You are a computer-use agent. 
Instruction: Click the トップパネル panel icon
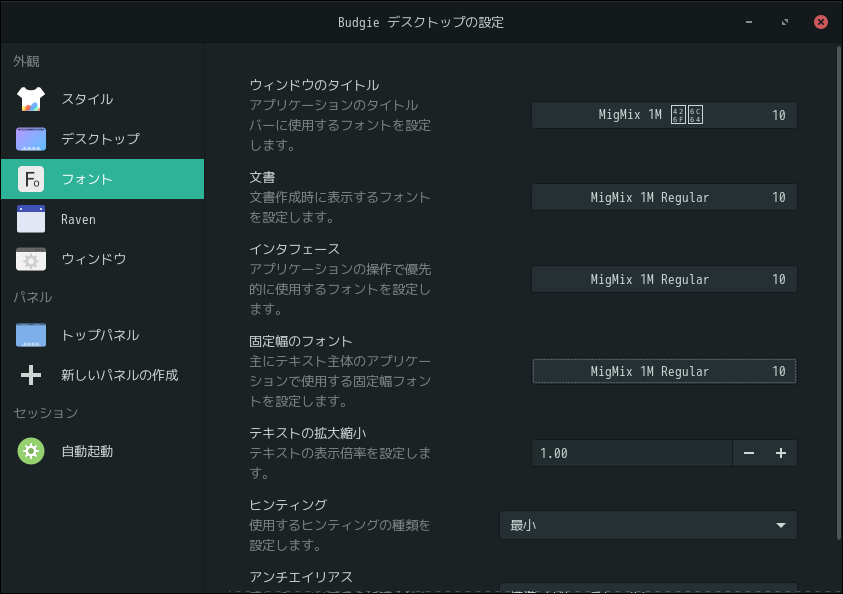tap(31, 335)
